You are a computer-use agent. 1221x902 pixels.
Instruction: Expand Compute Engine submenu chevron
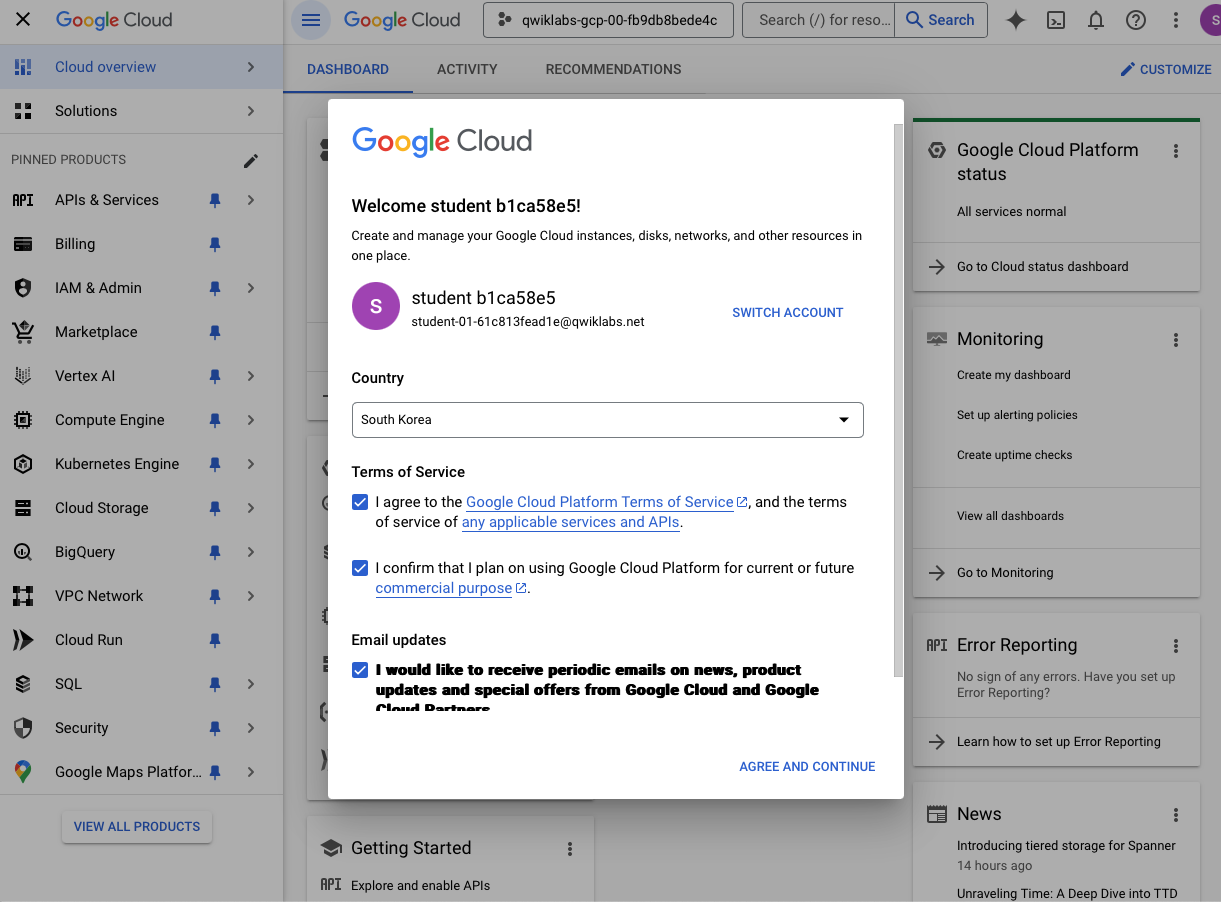coord(251,420)
